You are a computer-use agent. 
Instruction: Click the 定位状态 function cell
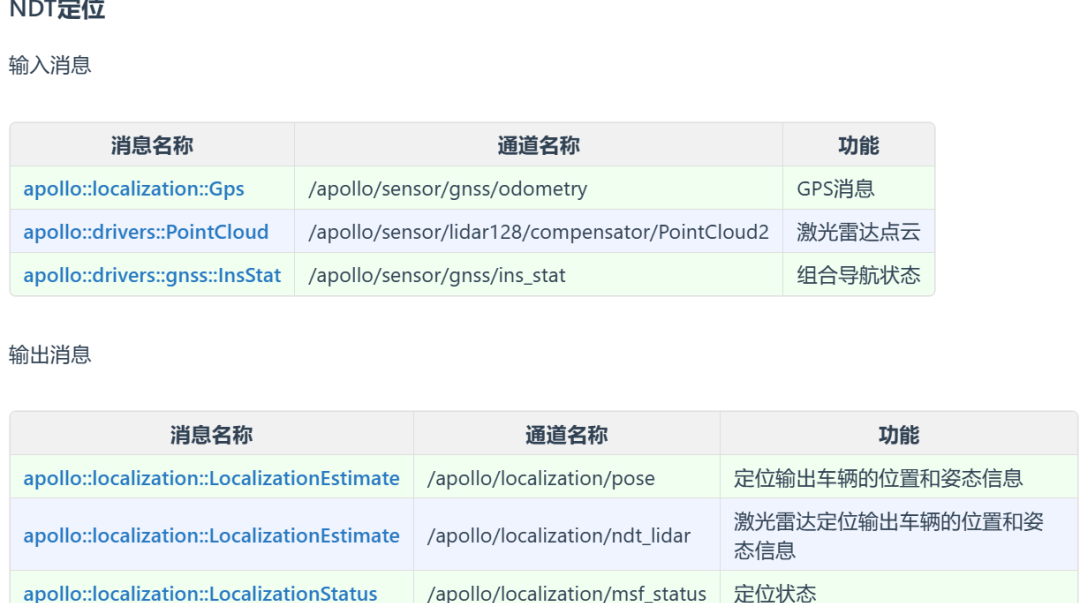(775, 593)
